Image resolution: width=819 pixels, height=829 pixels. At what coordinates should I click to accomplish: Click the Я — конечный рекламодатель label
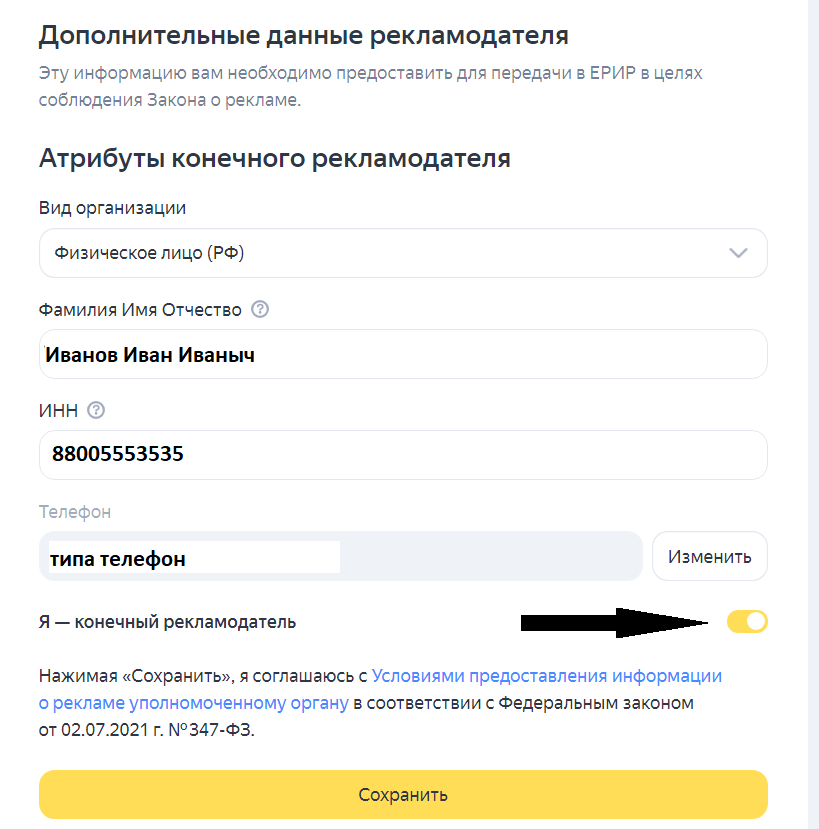click(x=168, y=622)
